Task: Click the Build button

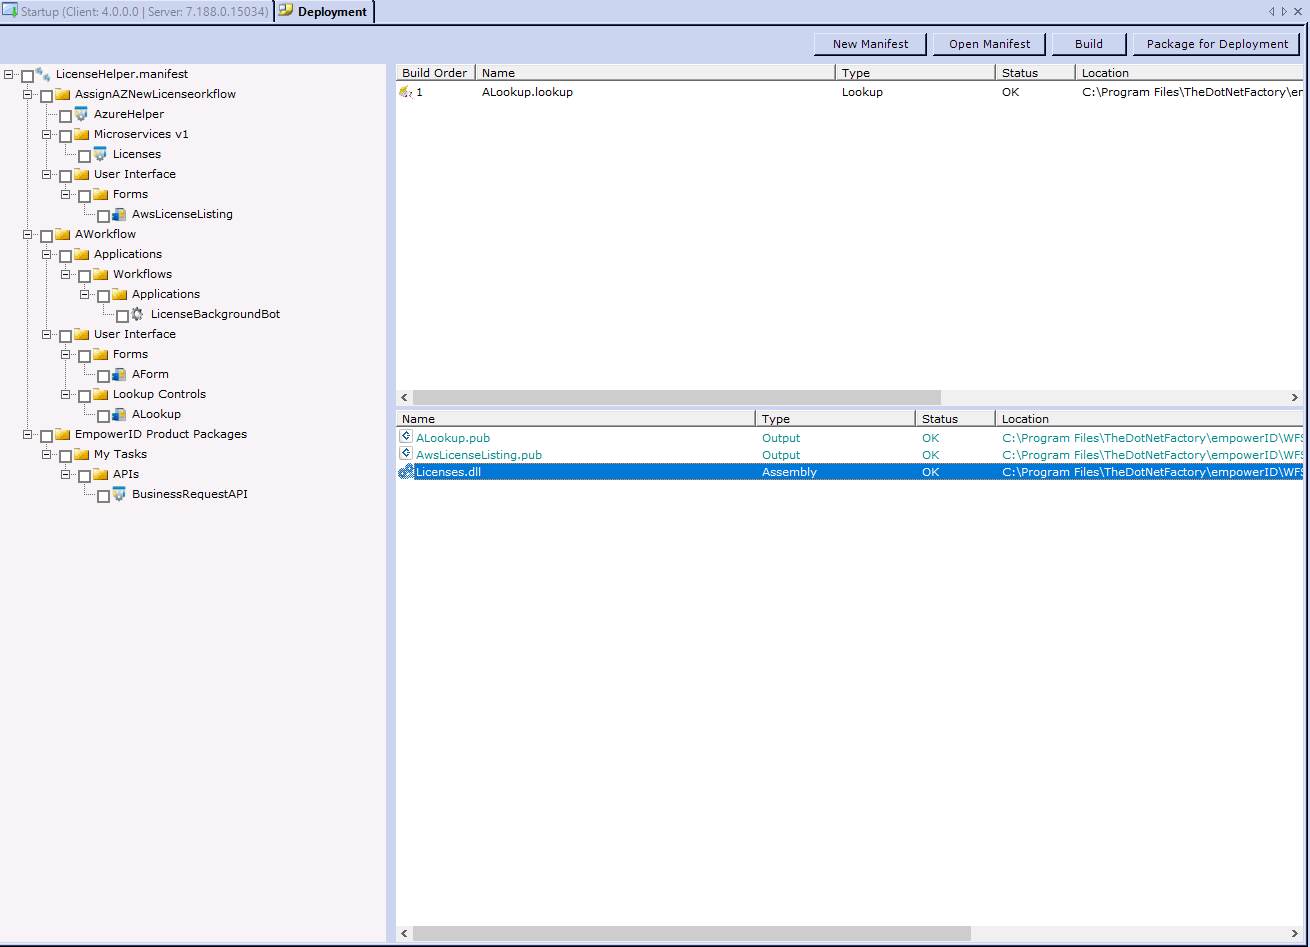Action: click(x=1088, y=43)
